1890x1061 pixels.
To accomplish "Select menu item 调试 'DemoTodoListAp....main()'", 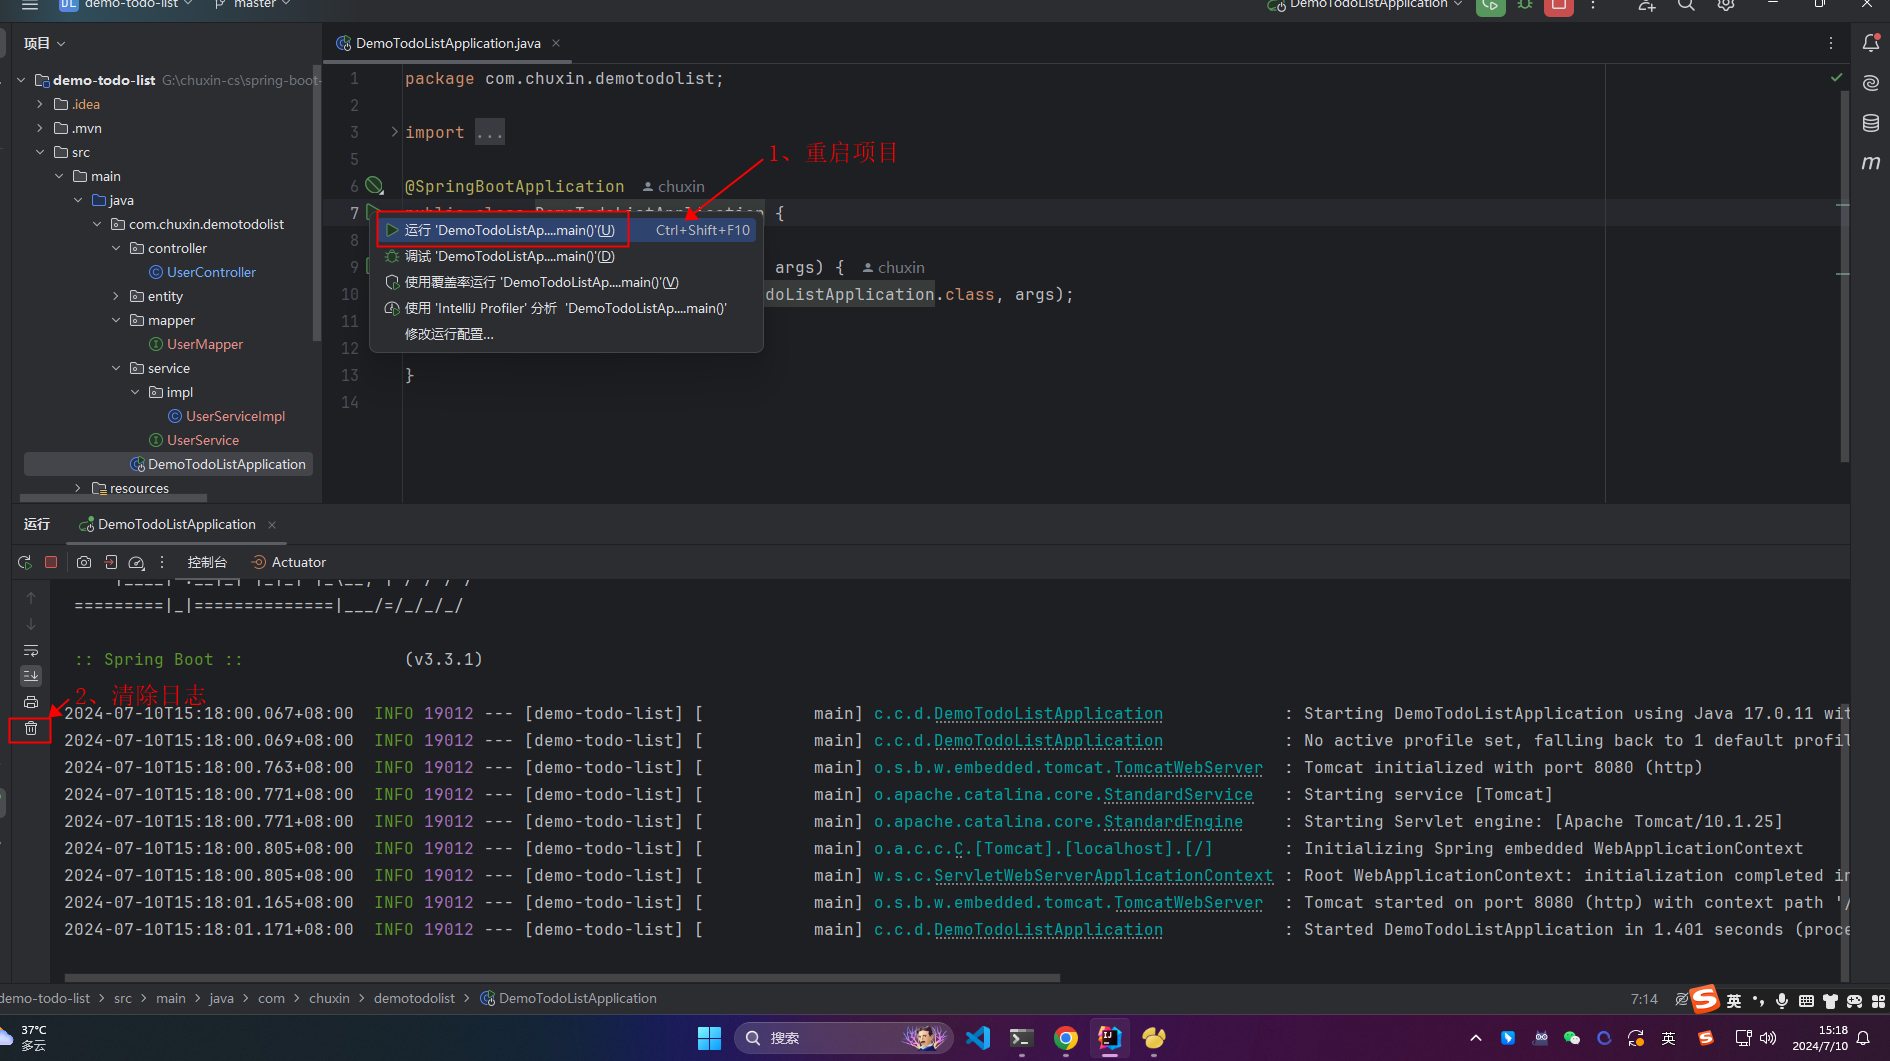I will (x=566, y=256).
